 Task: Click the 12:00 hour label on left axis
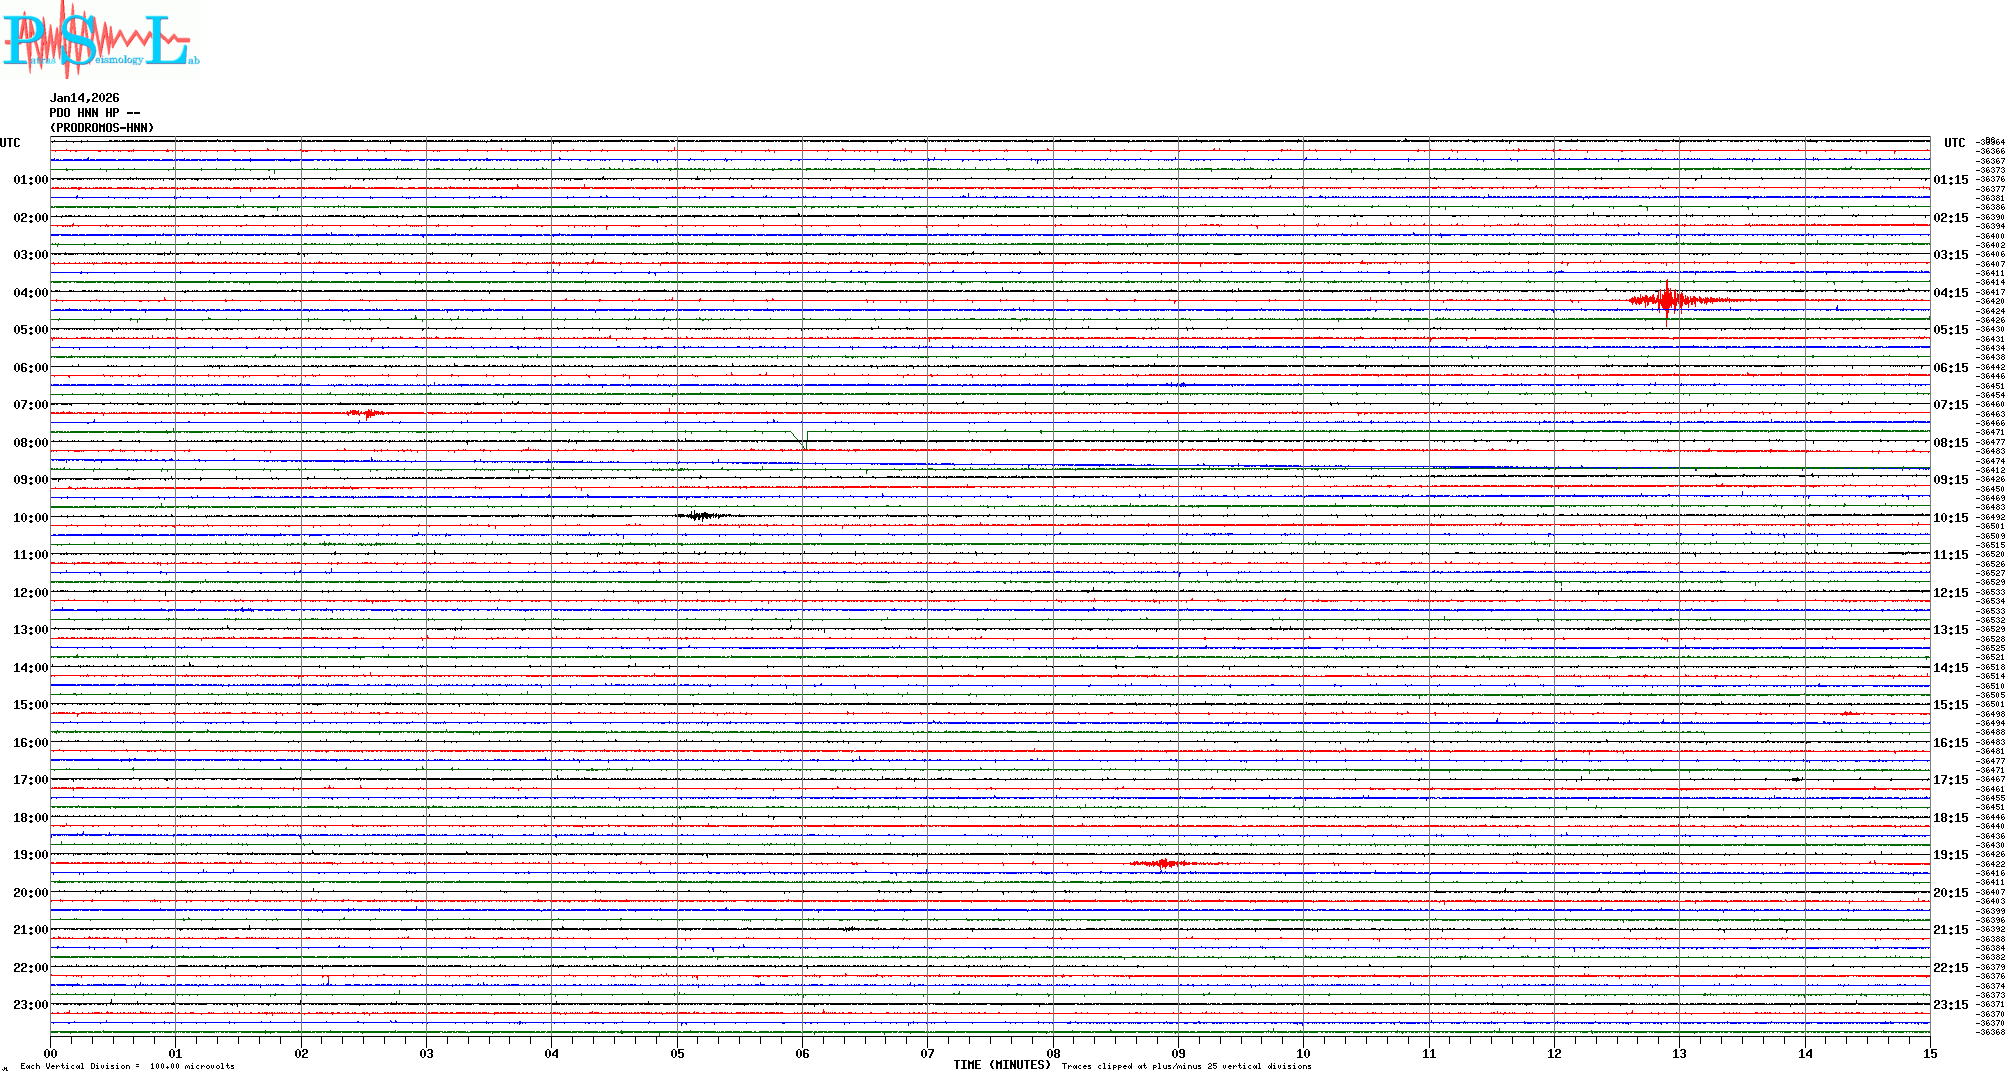click(30, 593)
